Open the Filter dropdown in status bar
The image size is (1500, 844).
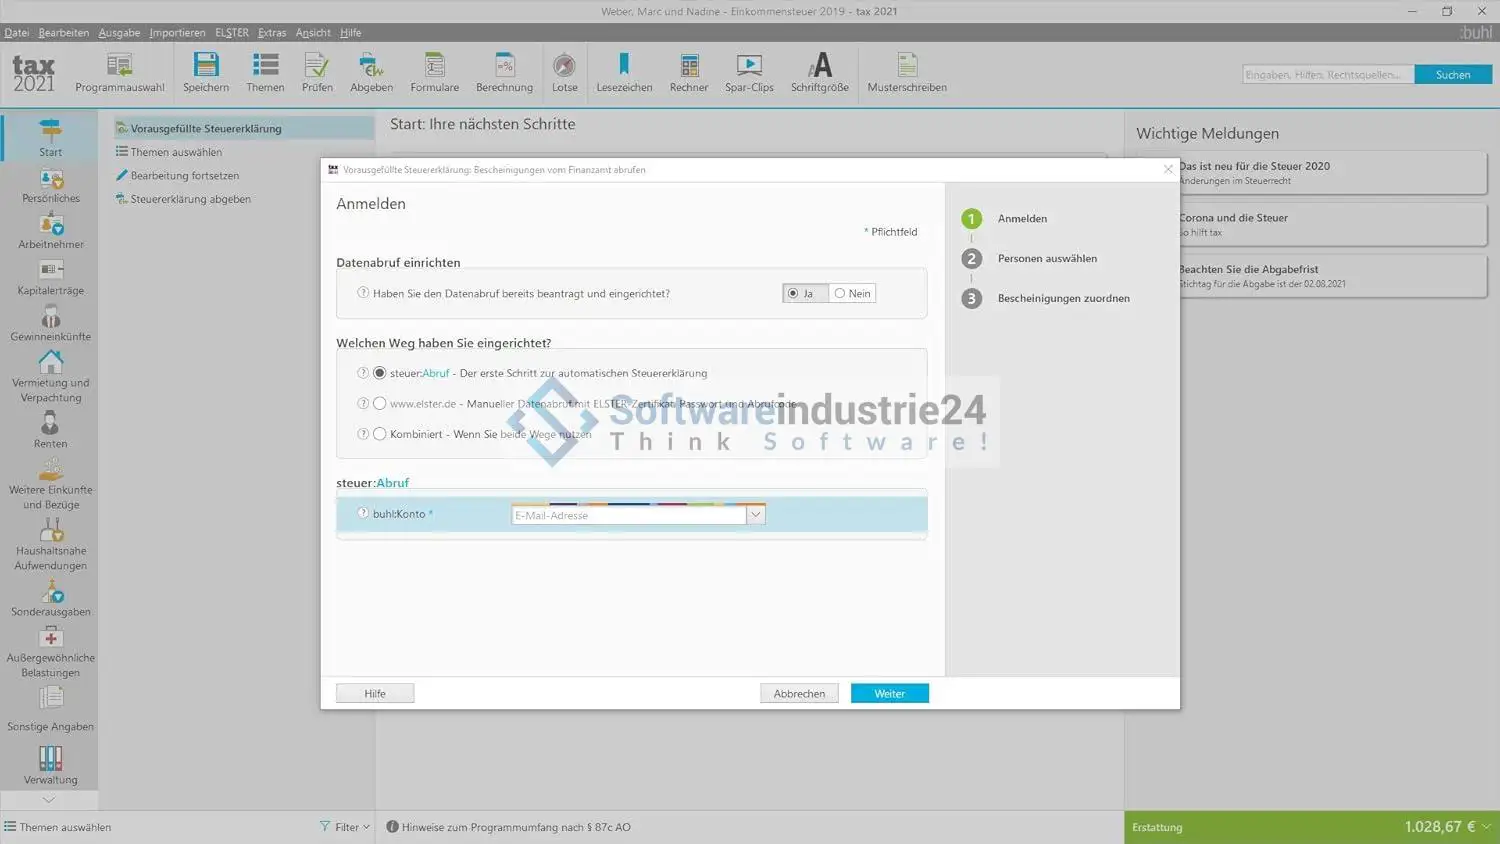(x=345, y=827)
